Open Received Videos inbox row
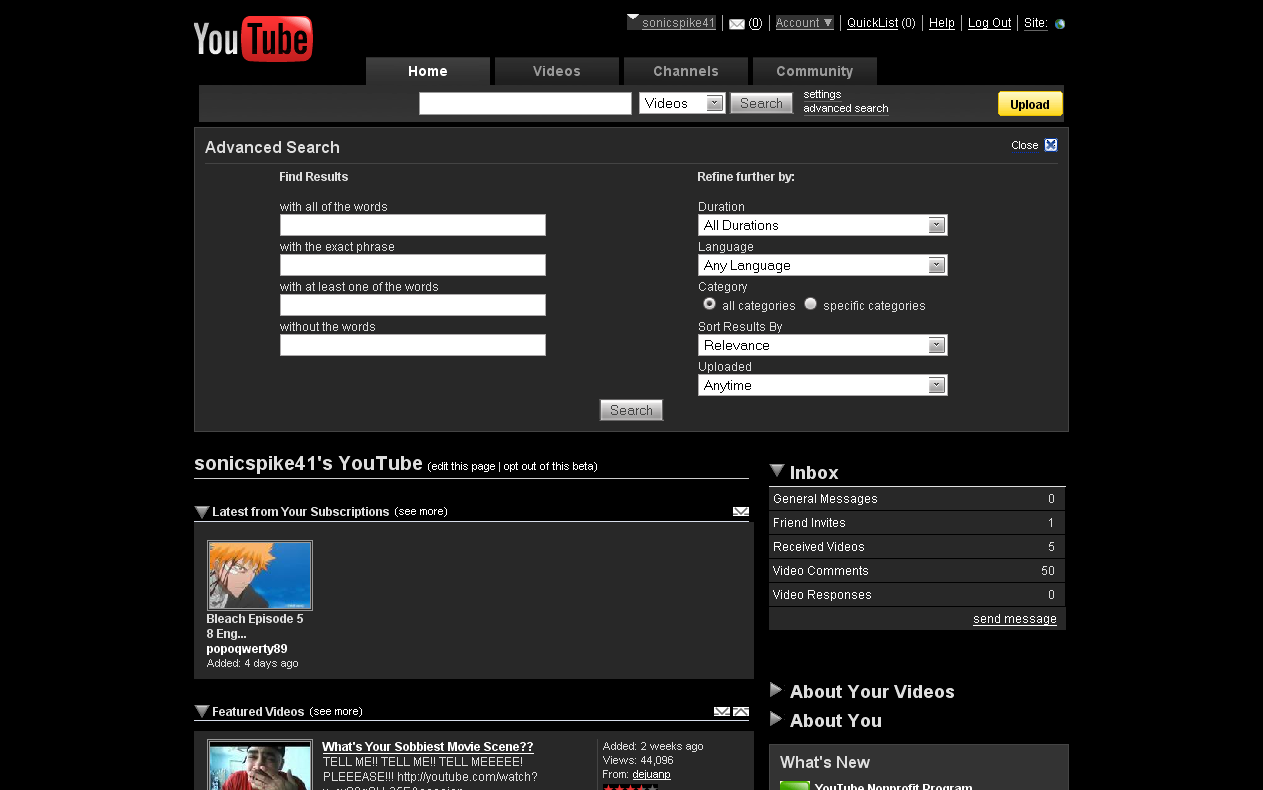Viewport: 1263px width, 790px height. tap(917, 547)
